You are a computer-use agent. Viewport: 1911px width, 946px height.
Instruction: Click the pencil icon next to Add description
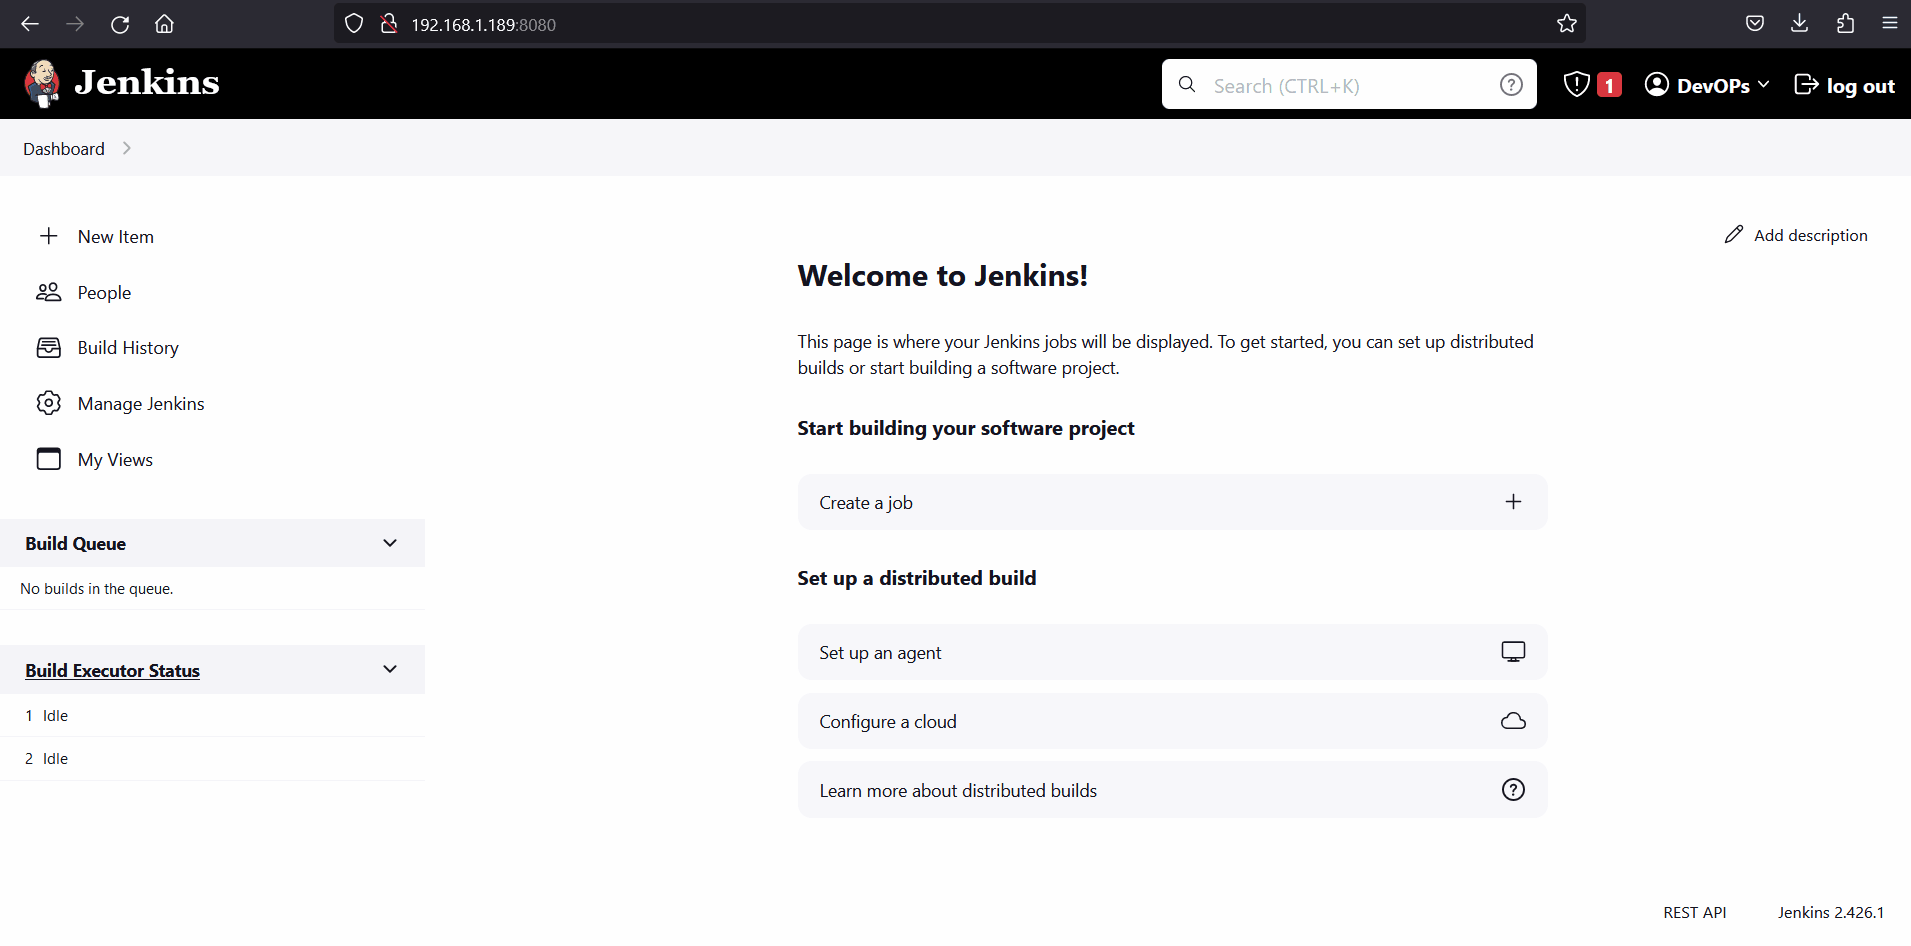point(1733,234)
